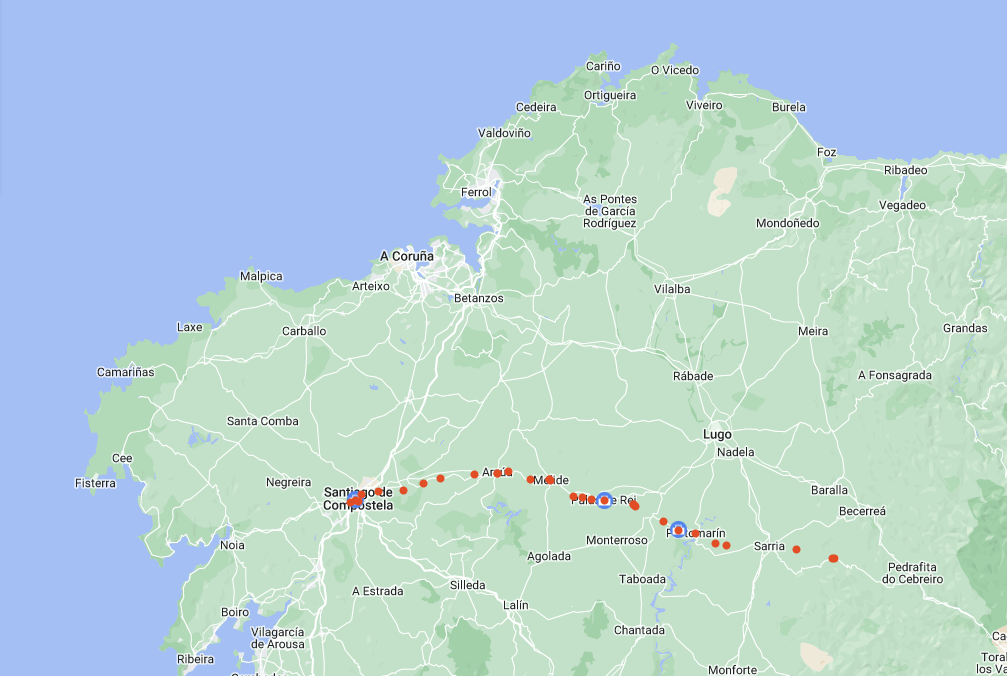1007x676 pixels.
Task: Click the As Pontes de García Rodríguez label
Action: point(609,211)
